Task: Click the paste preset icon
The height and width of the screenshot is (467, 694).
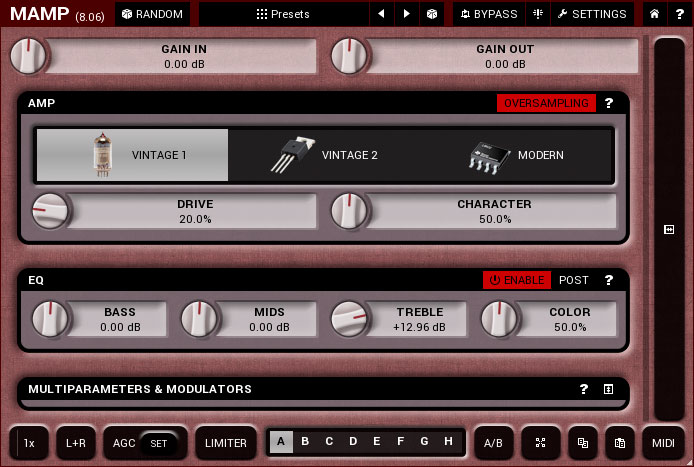Action: pyautogui.click(x=620, y=443)
